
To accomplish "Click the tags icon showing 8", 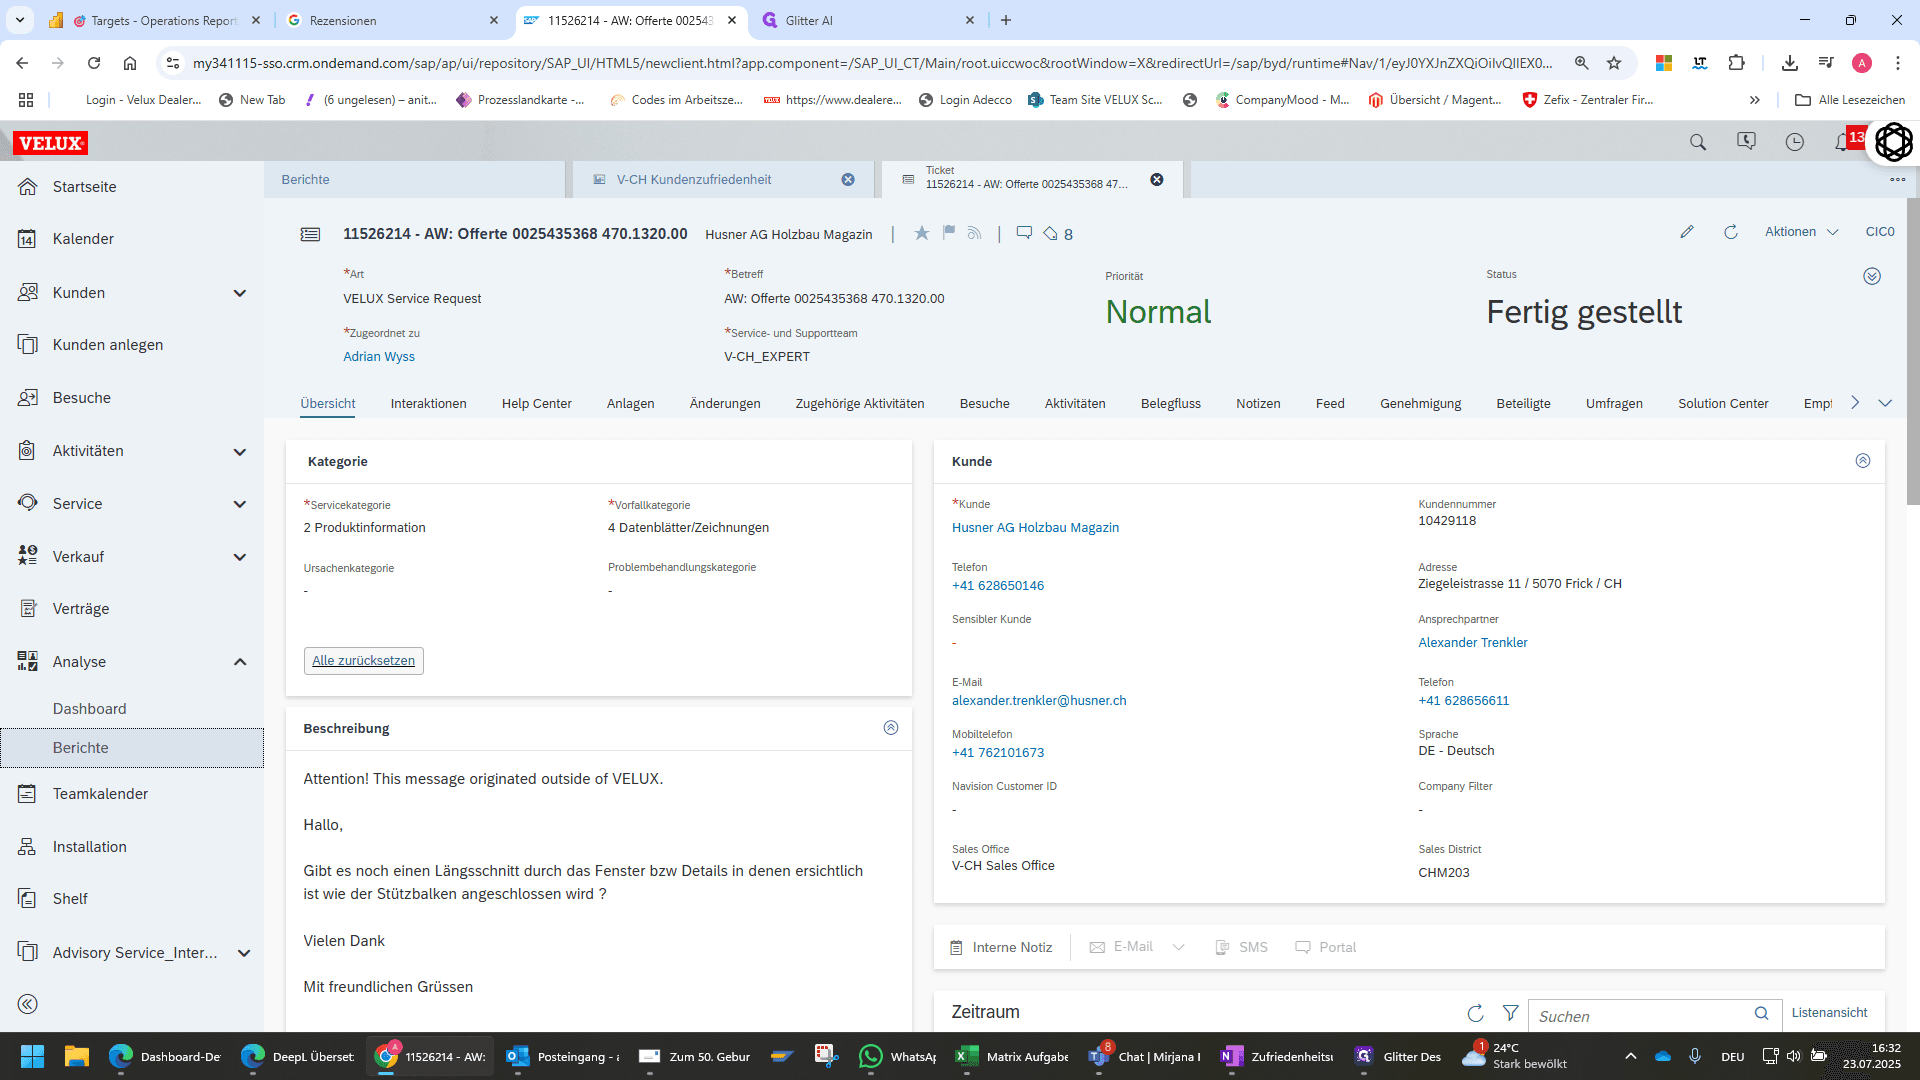I will click(1058, 234).
